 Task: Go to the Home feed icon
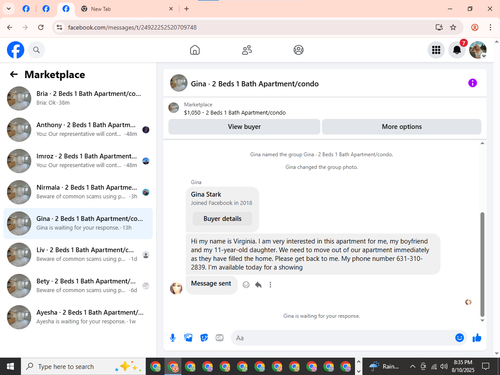[195, 50]
